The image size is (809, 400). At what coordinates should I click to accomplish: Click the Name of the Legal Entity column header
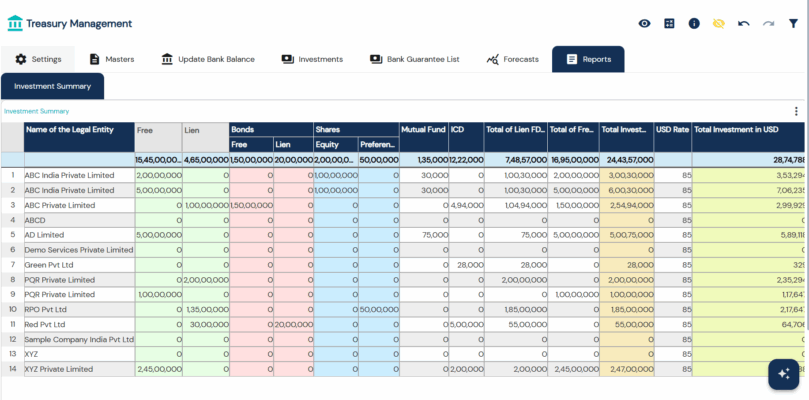78,129
